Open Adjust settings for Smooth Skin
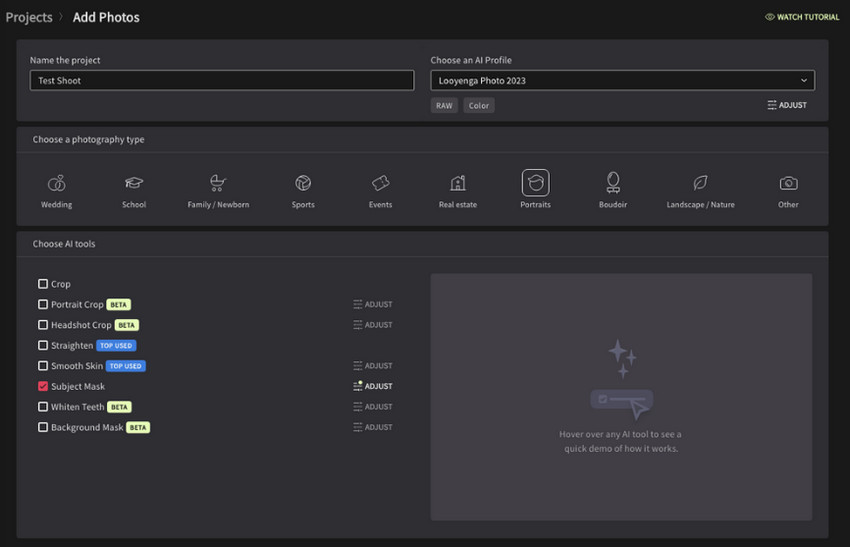The image size is (850, 547). click(x=373, y=366)
